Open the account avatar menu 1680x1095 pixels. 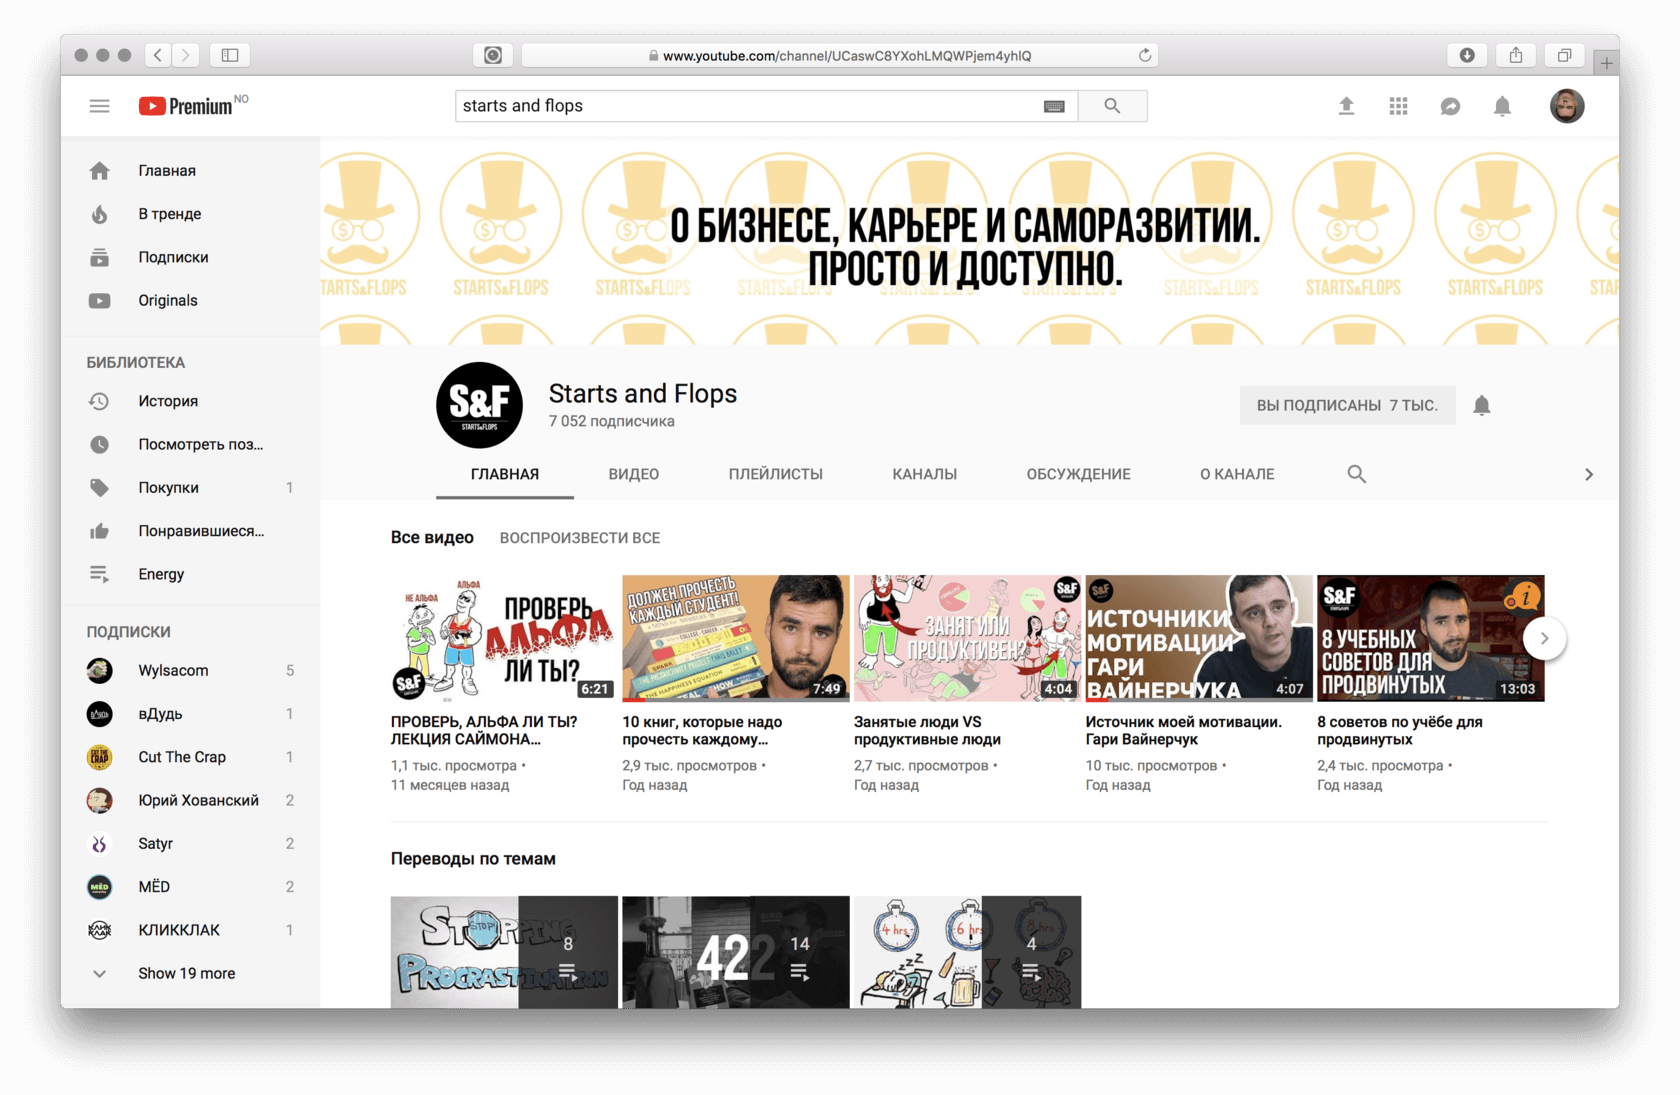[x=1567, y=106]
